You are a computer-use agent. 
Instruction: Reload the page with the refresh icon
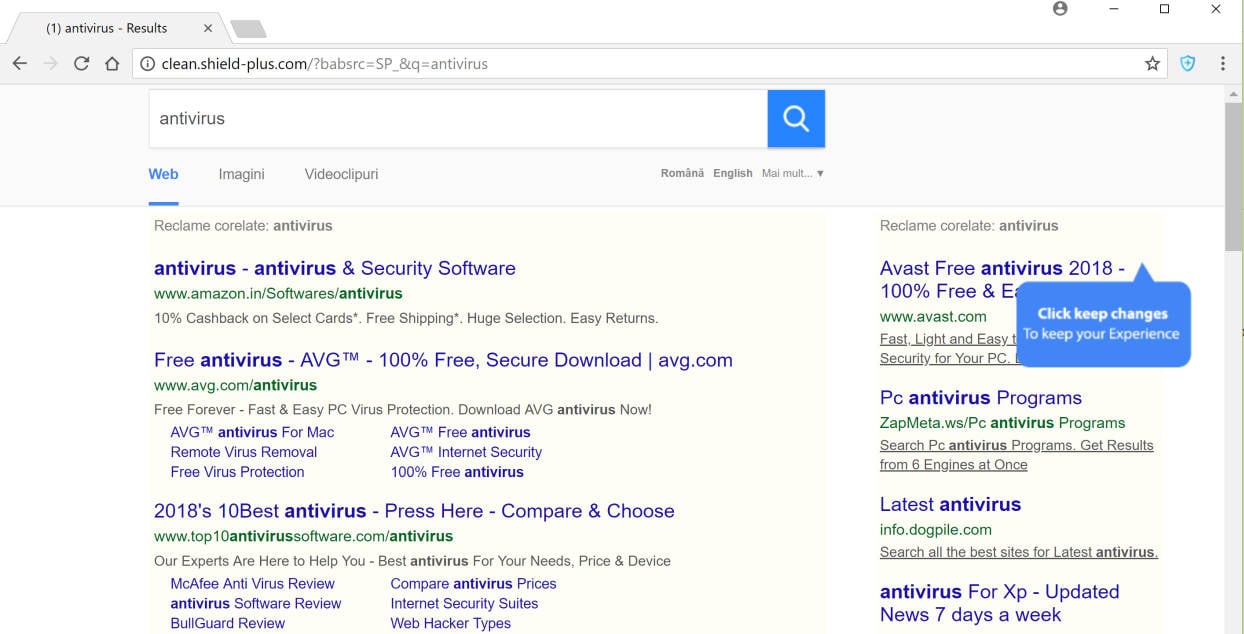(82, 63)
